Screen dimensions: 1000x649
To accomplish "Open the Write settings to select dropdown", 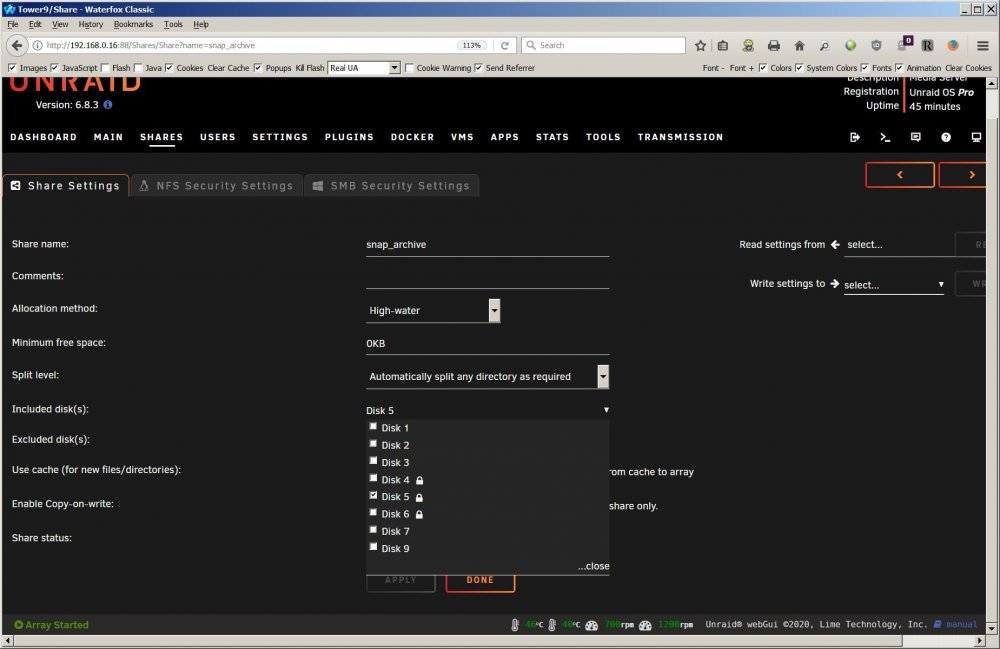I will click(x=894, y=285).
